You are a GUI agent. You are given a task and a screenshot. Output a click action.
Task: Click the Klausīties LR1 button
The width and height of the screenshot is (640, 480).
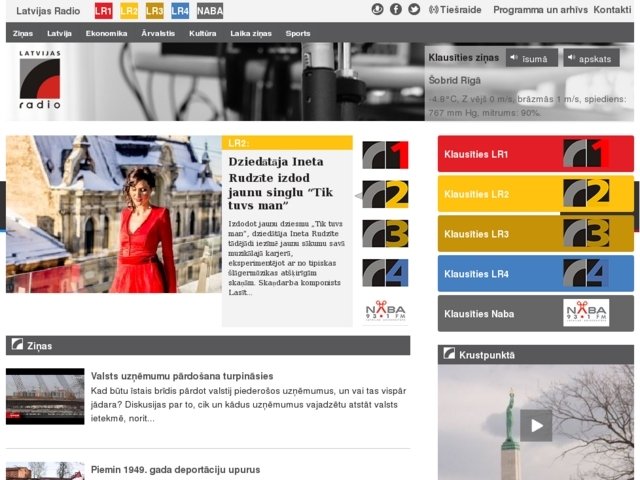[x=536, y=153]
